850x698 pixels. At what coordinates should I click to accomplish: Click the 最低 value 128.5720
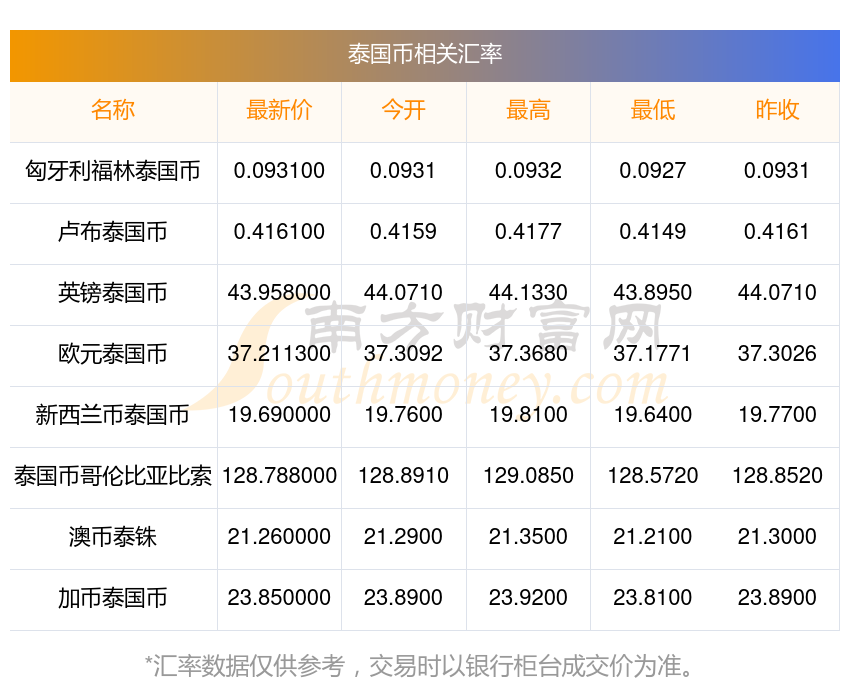tap(653, 476)
